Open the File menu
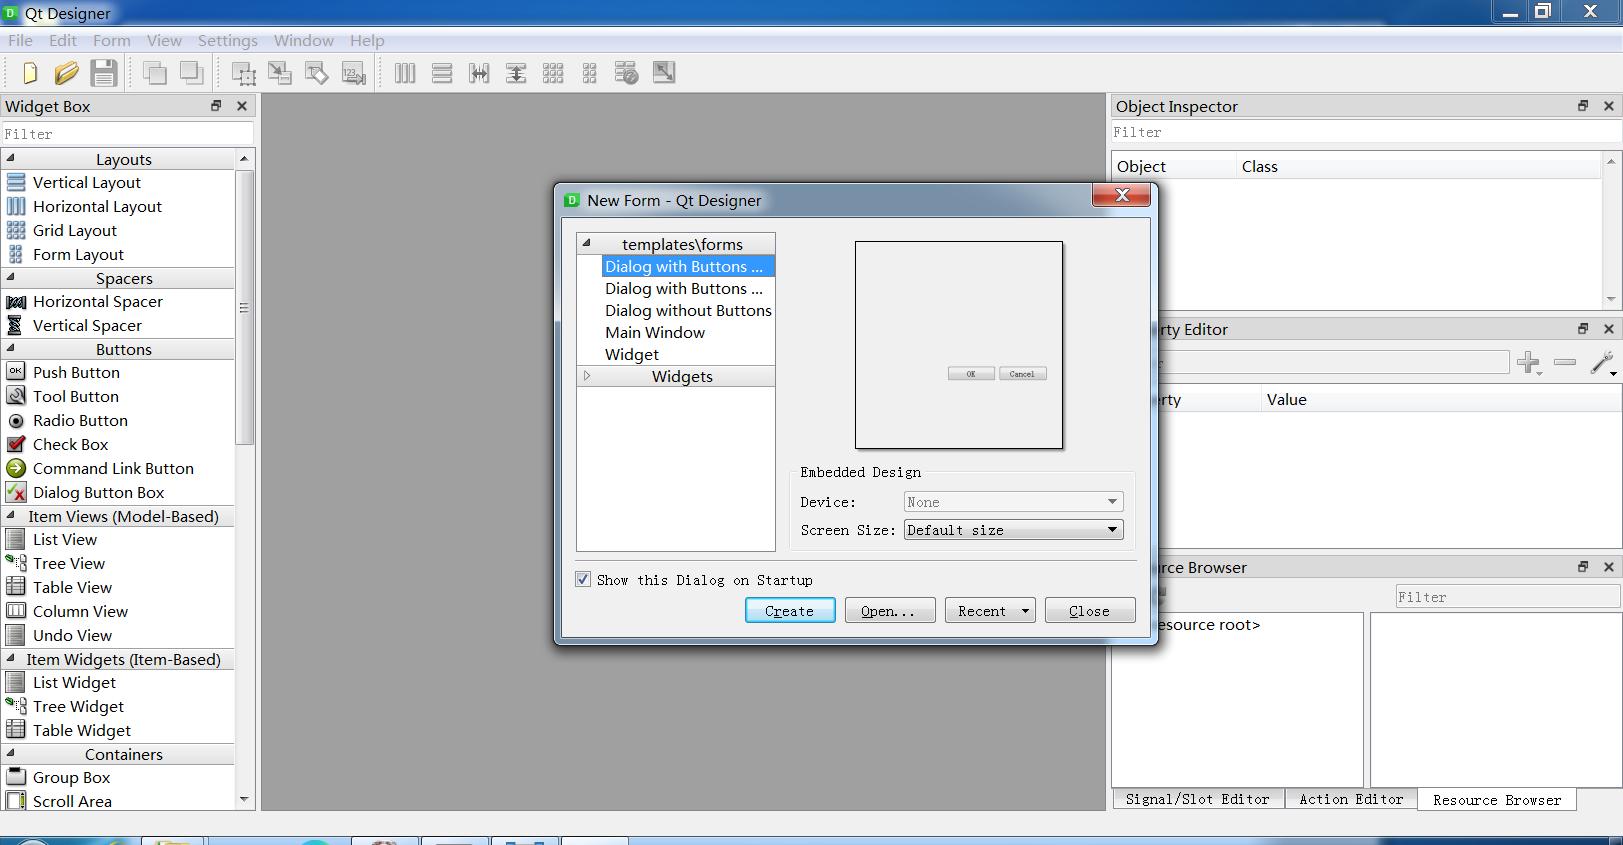 tap(20, 40)
